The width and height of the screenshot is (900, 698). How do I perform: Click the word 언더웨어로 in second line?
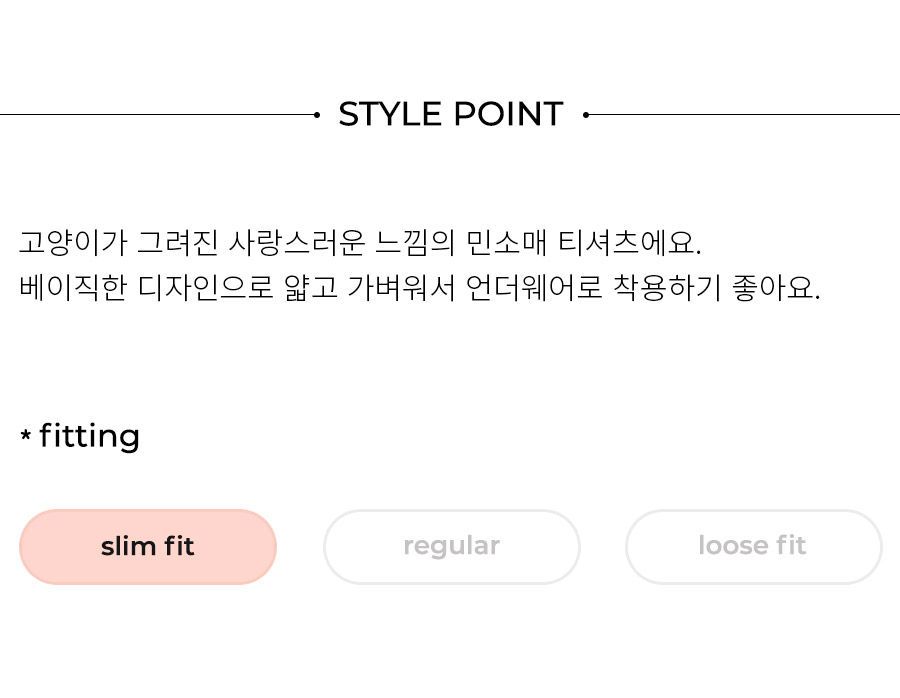tap(534, 288)
